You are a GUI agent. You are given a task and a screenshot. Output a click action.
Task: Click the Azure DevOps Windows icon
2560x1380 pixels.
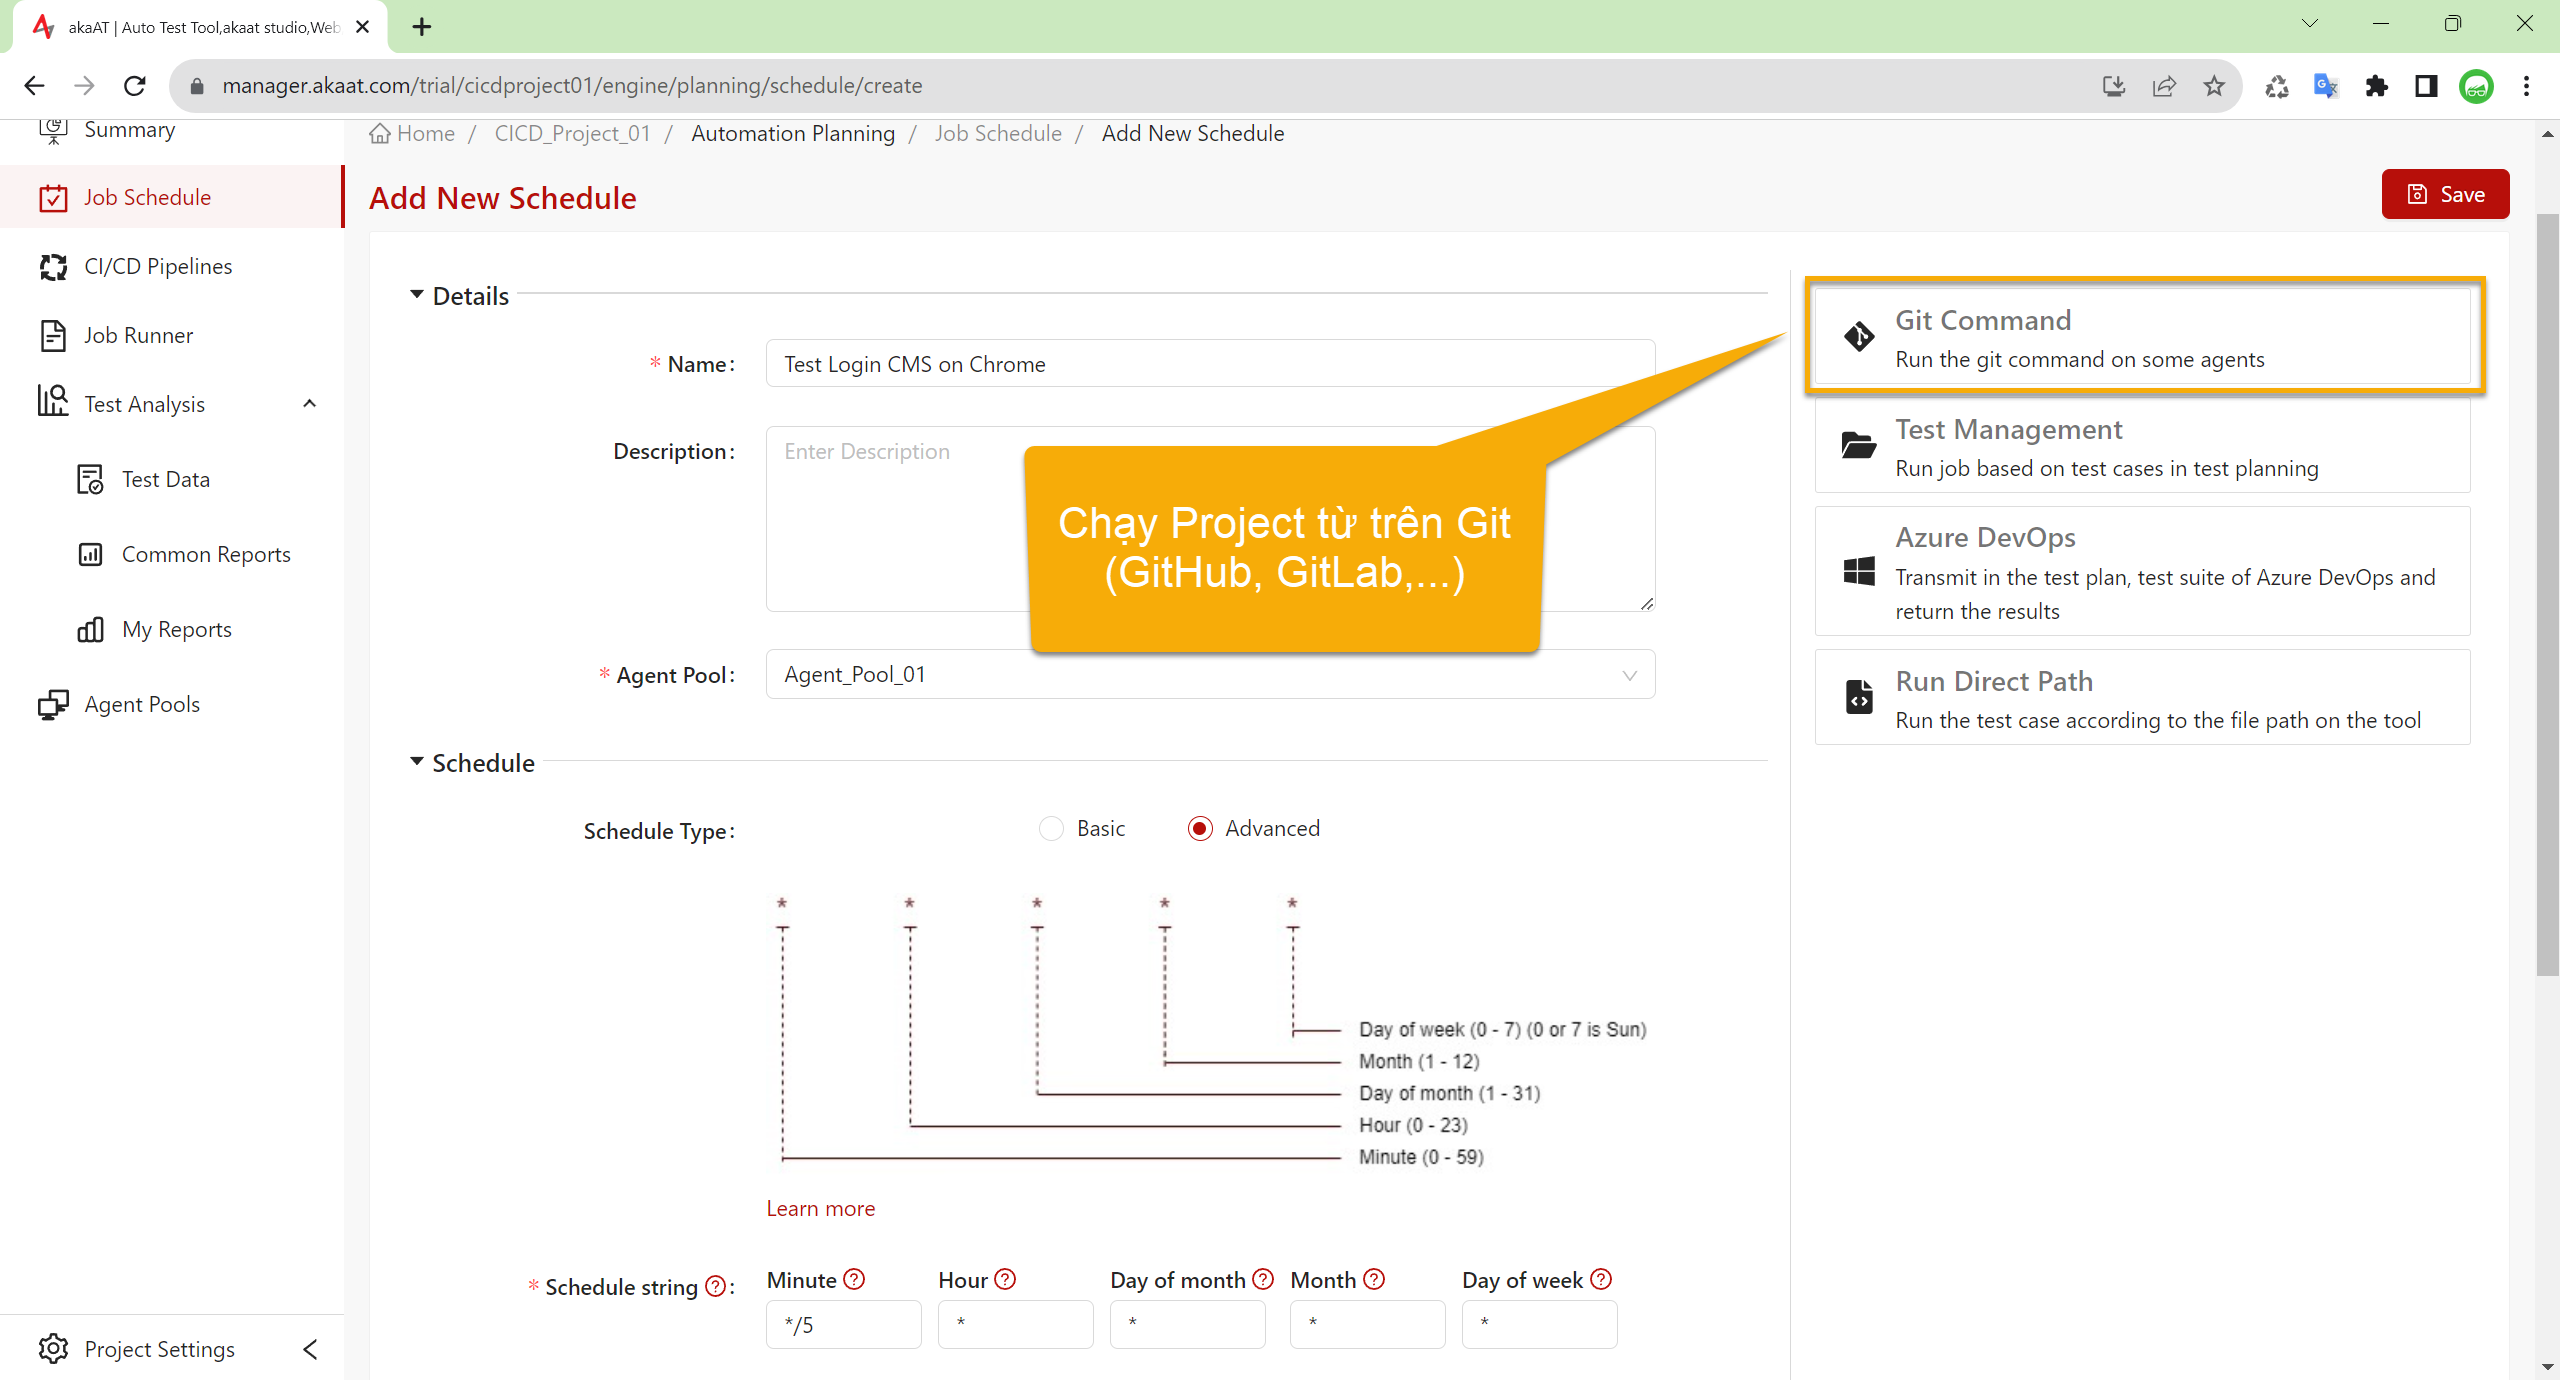click(x=1858, y=572)
